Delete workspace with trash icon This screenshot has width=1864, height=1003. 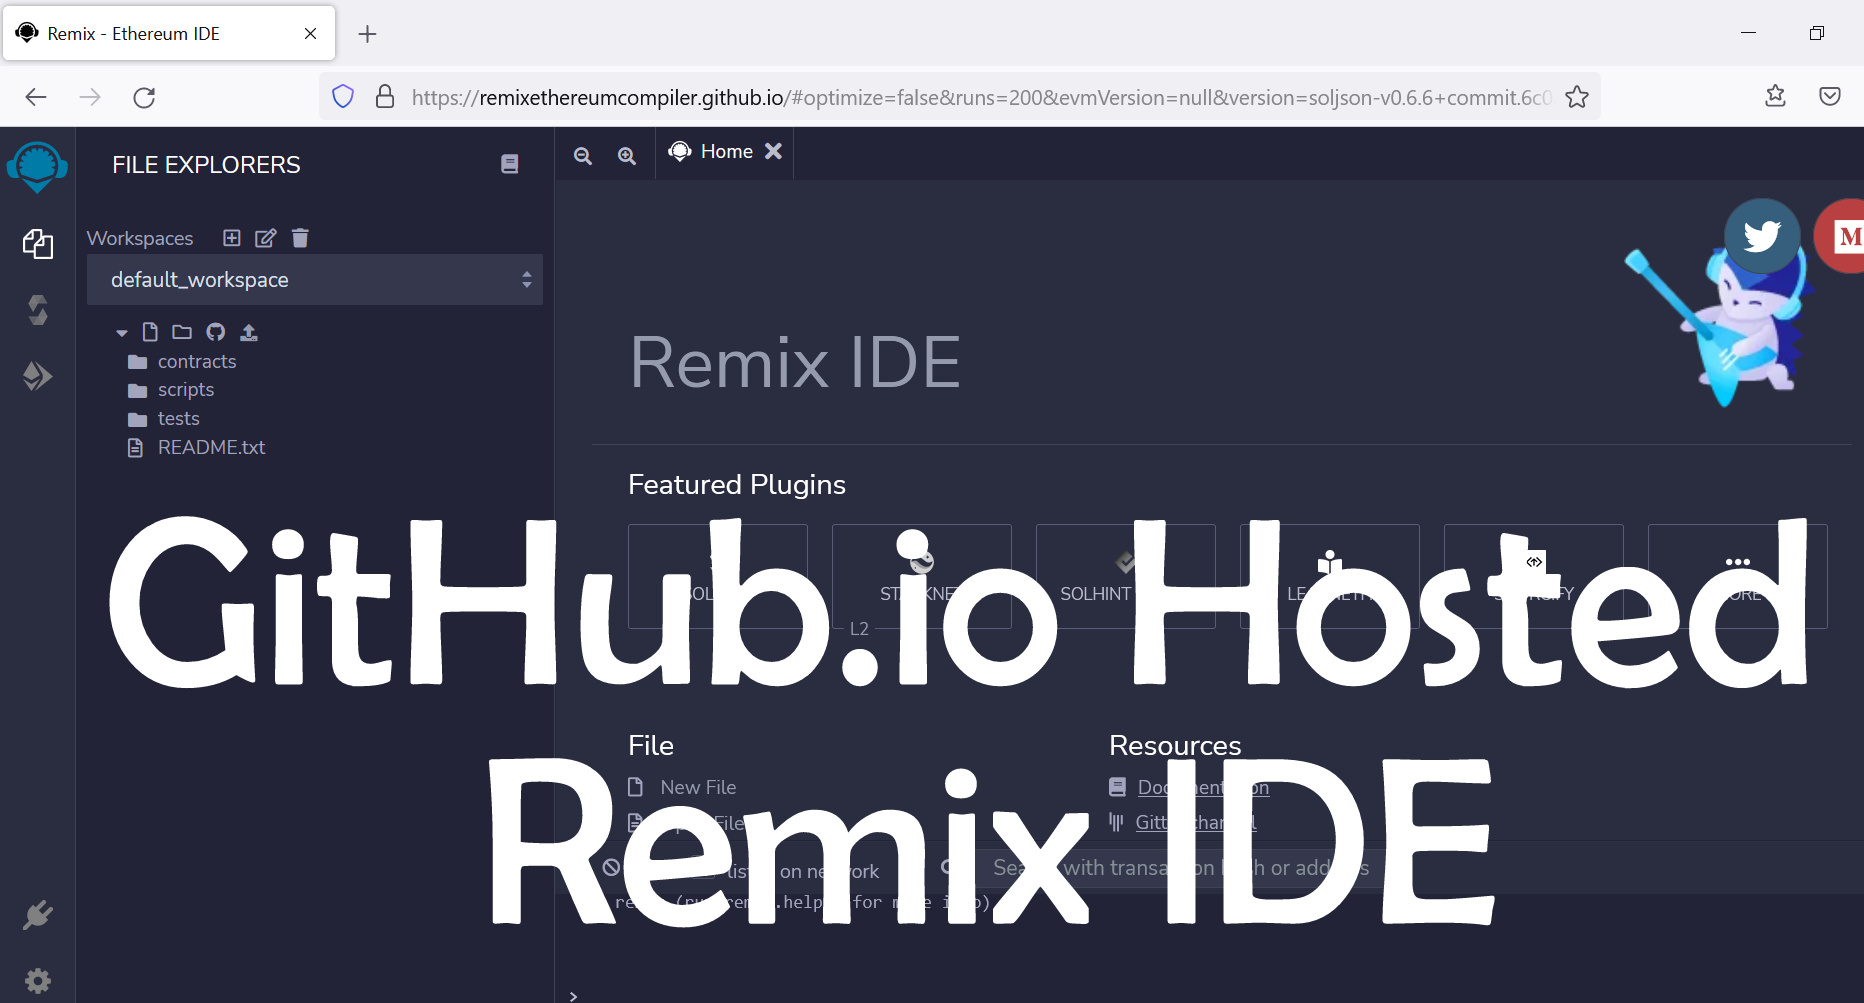pyautogui.click(x=300, y=238)
